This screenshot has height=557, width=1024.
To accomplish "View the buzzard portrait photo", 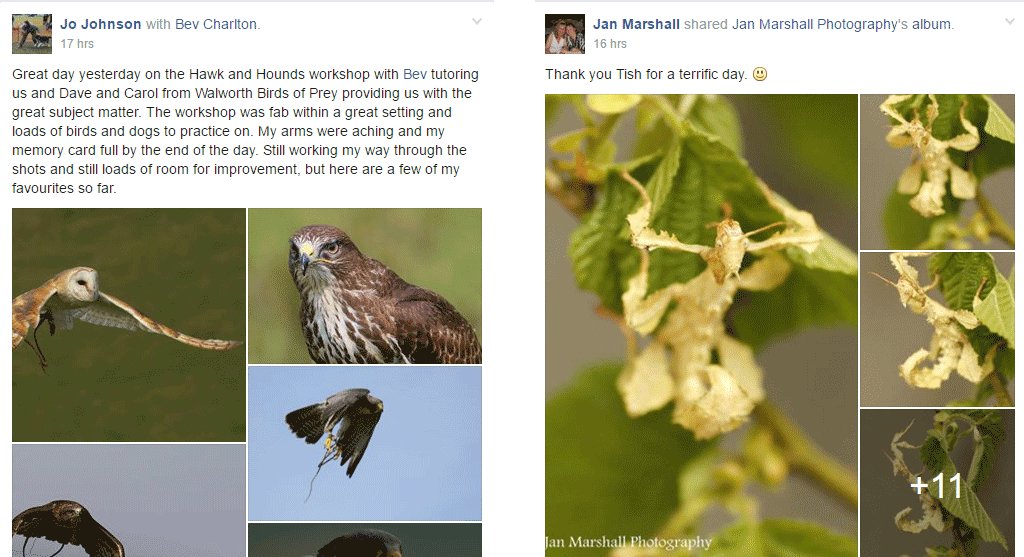I will click(x=364, y=286).
